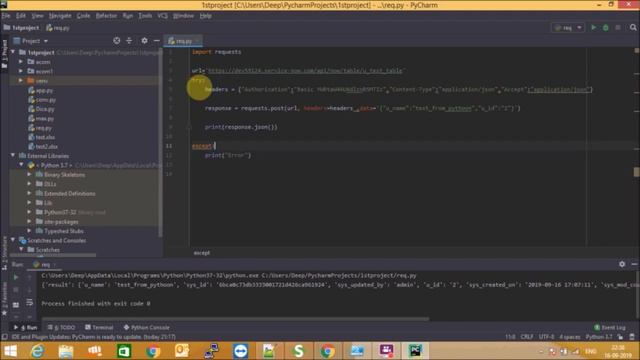Open TeamViewer from taskbar
The width and height of the screenshot is (640, 360).
pos(240,351)
